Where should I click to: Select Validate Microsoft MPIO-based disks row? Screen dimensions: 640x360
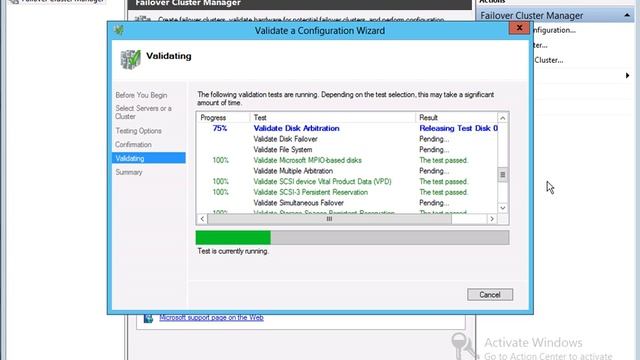tap(347, 160)
